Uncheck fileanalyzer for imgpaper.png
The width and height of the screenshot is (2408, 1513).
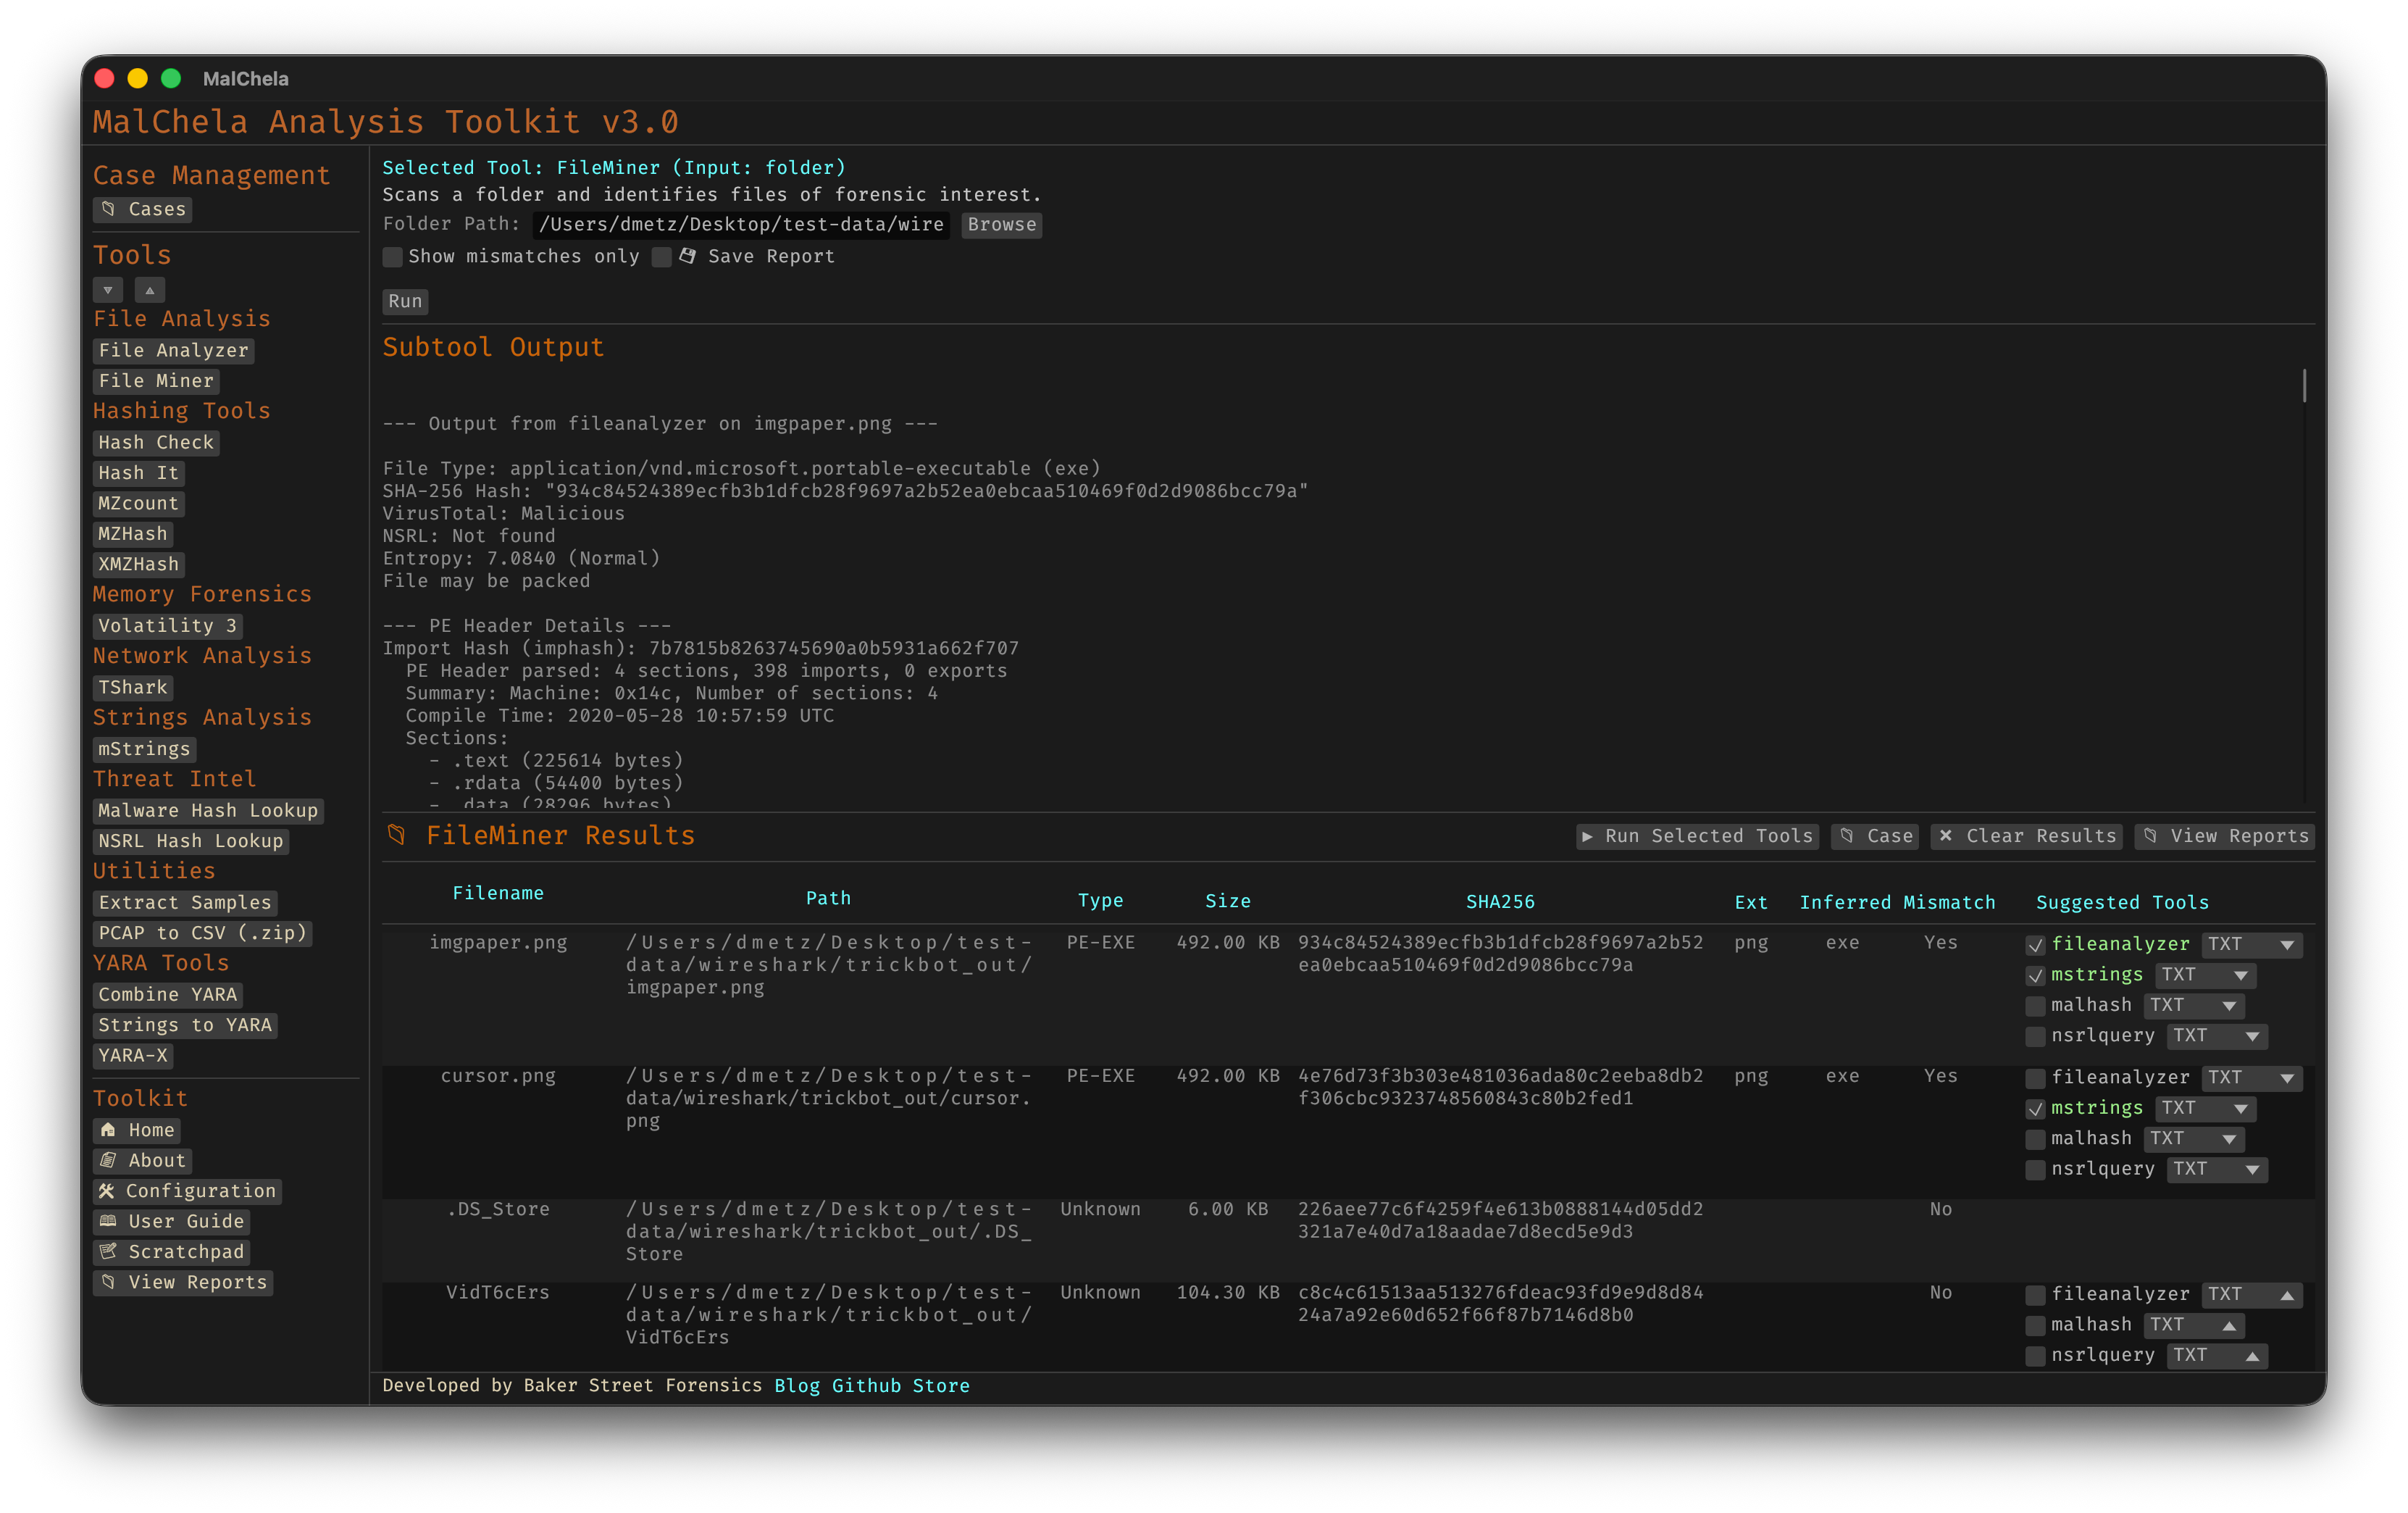[x=2035, y=945]
